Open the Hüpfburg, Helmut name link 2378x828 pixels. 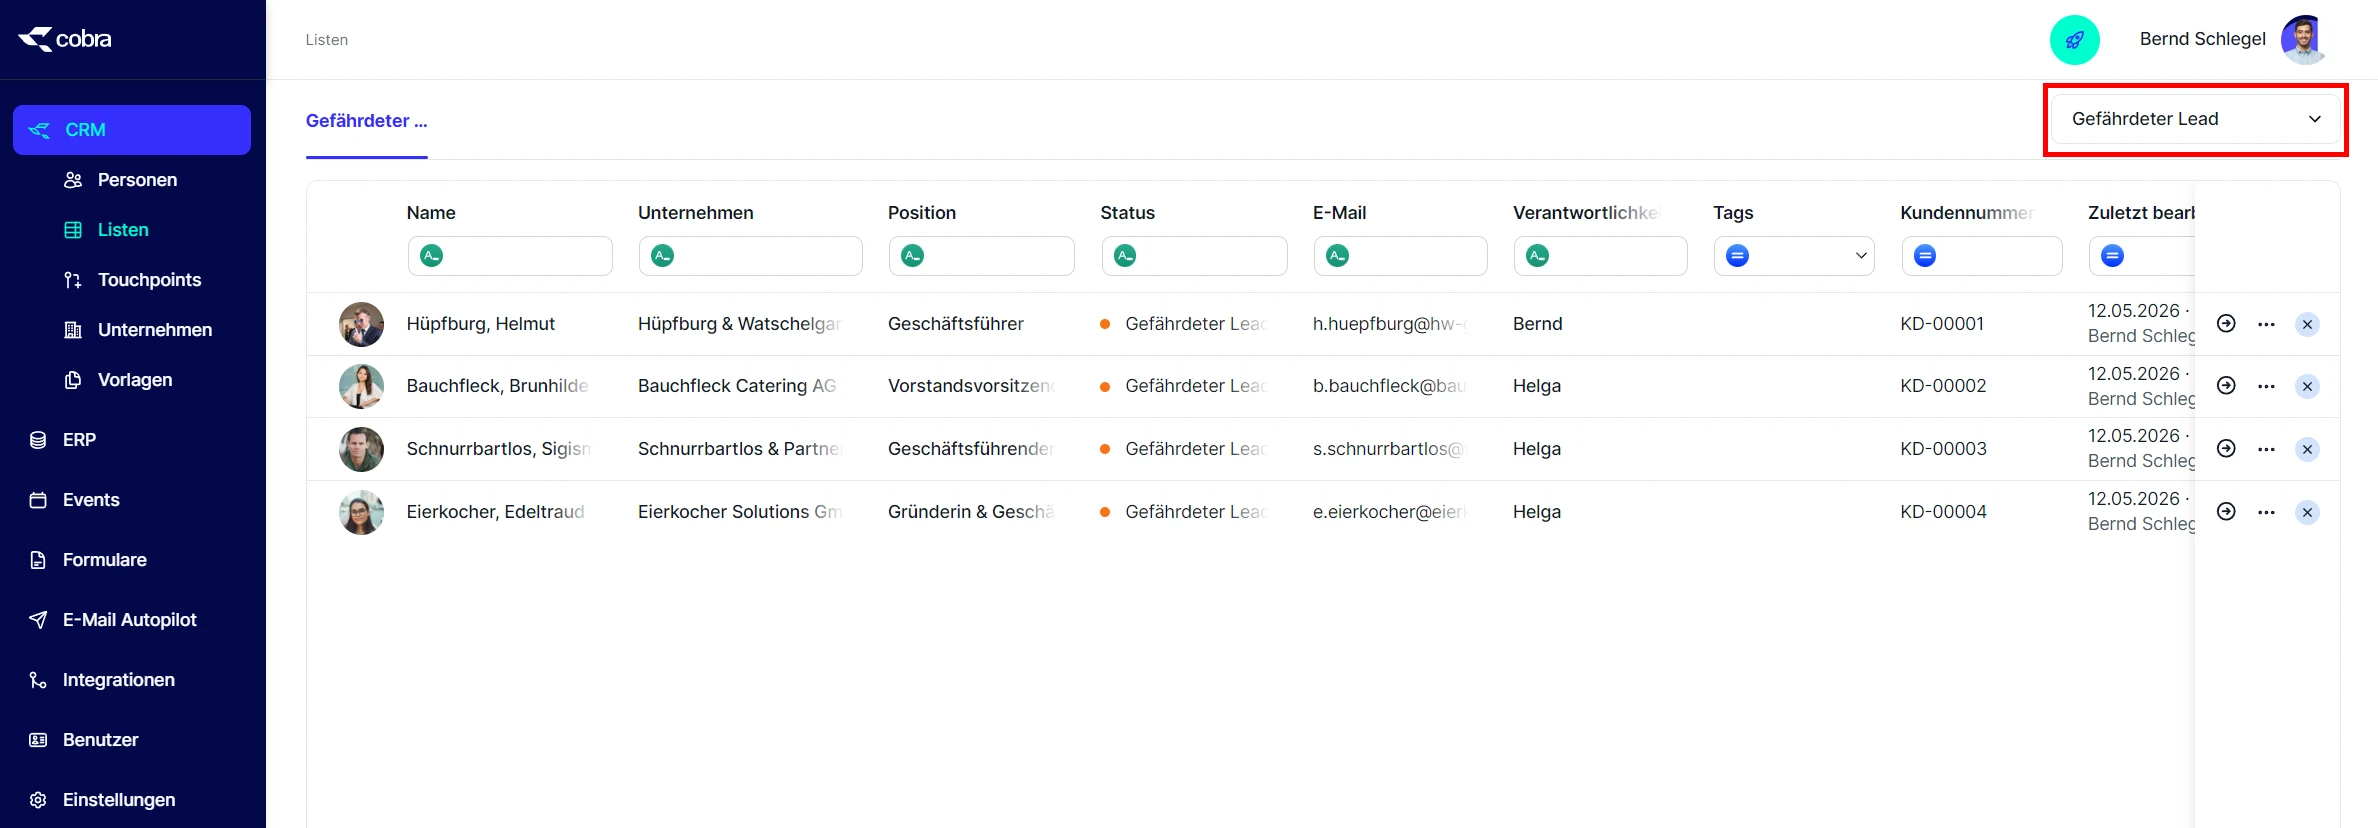point(480,324)
